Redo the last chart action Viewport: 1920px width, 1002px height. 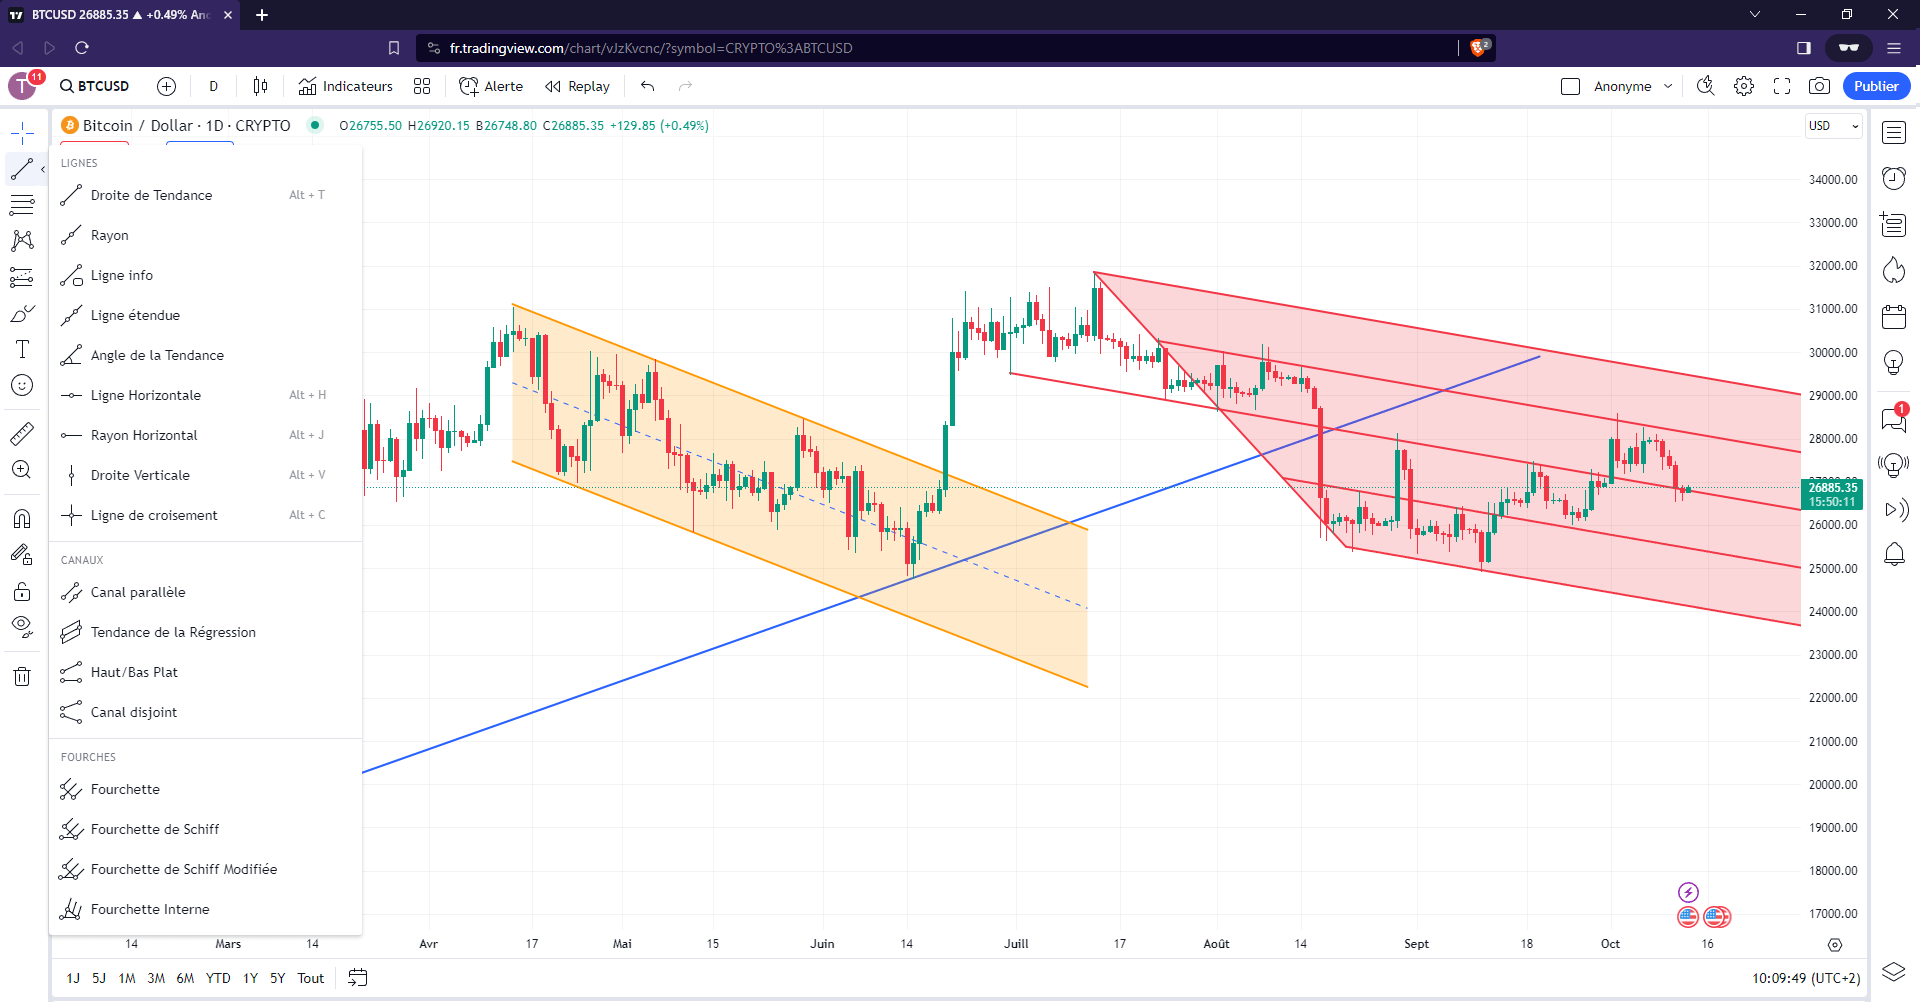point(685,86)
